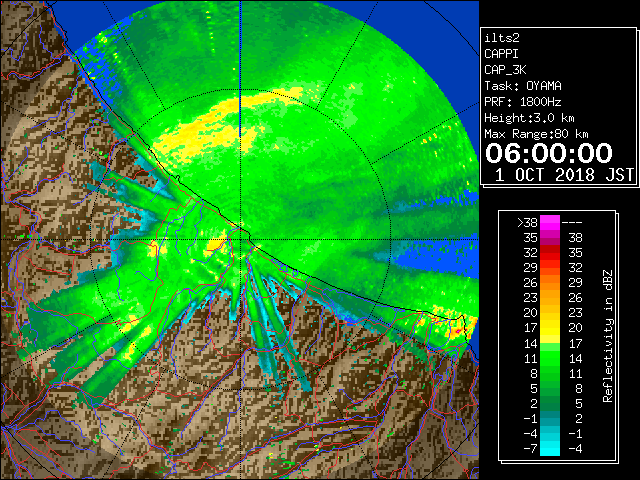
Task: Click the 'Height:3.0 km' line
Action: 529,118
